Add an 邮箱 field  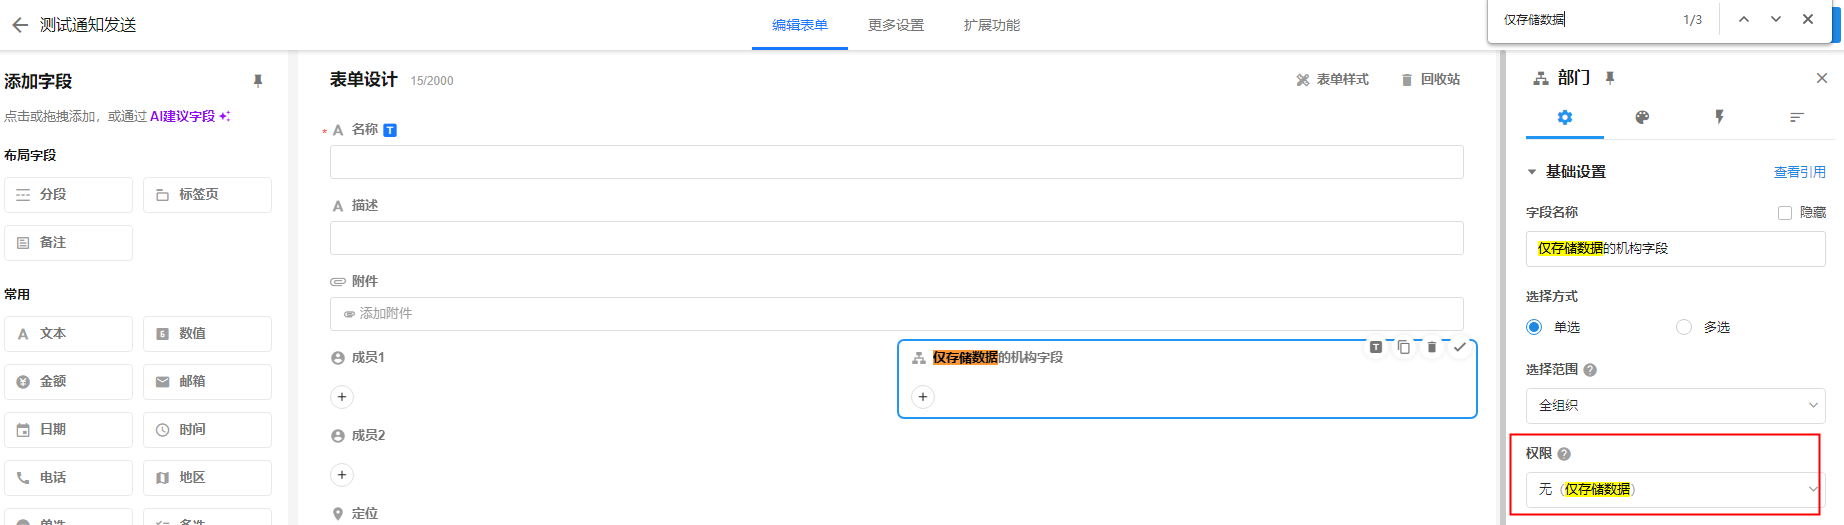pyautogui.click(x=207, y=382)
